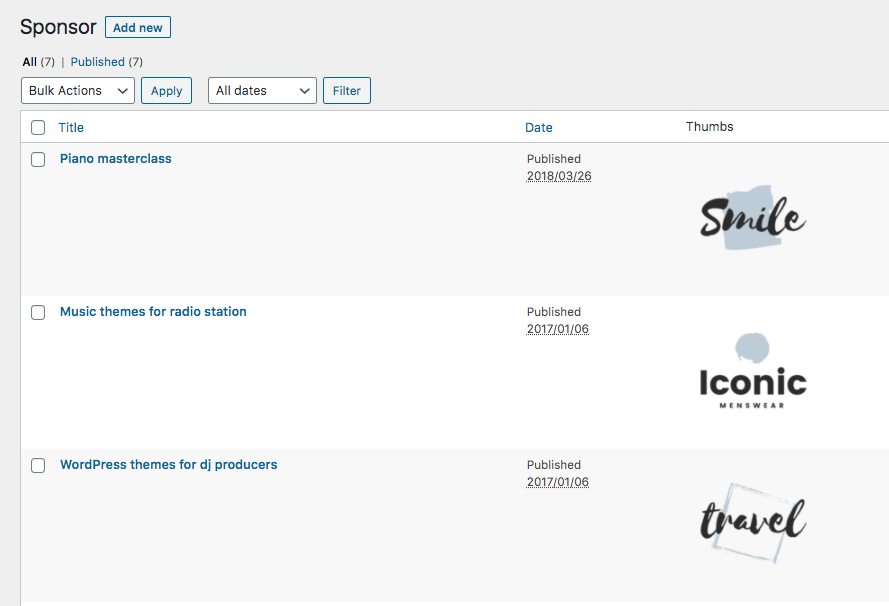889x606 pixels.
Task: Expand the All dates dropdown
Action: click(262, 91)
